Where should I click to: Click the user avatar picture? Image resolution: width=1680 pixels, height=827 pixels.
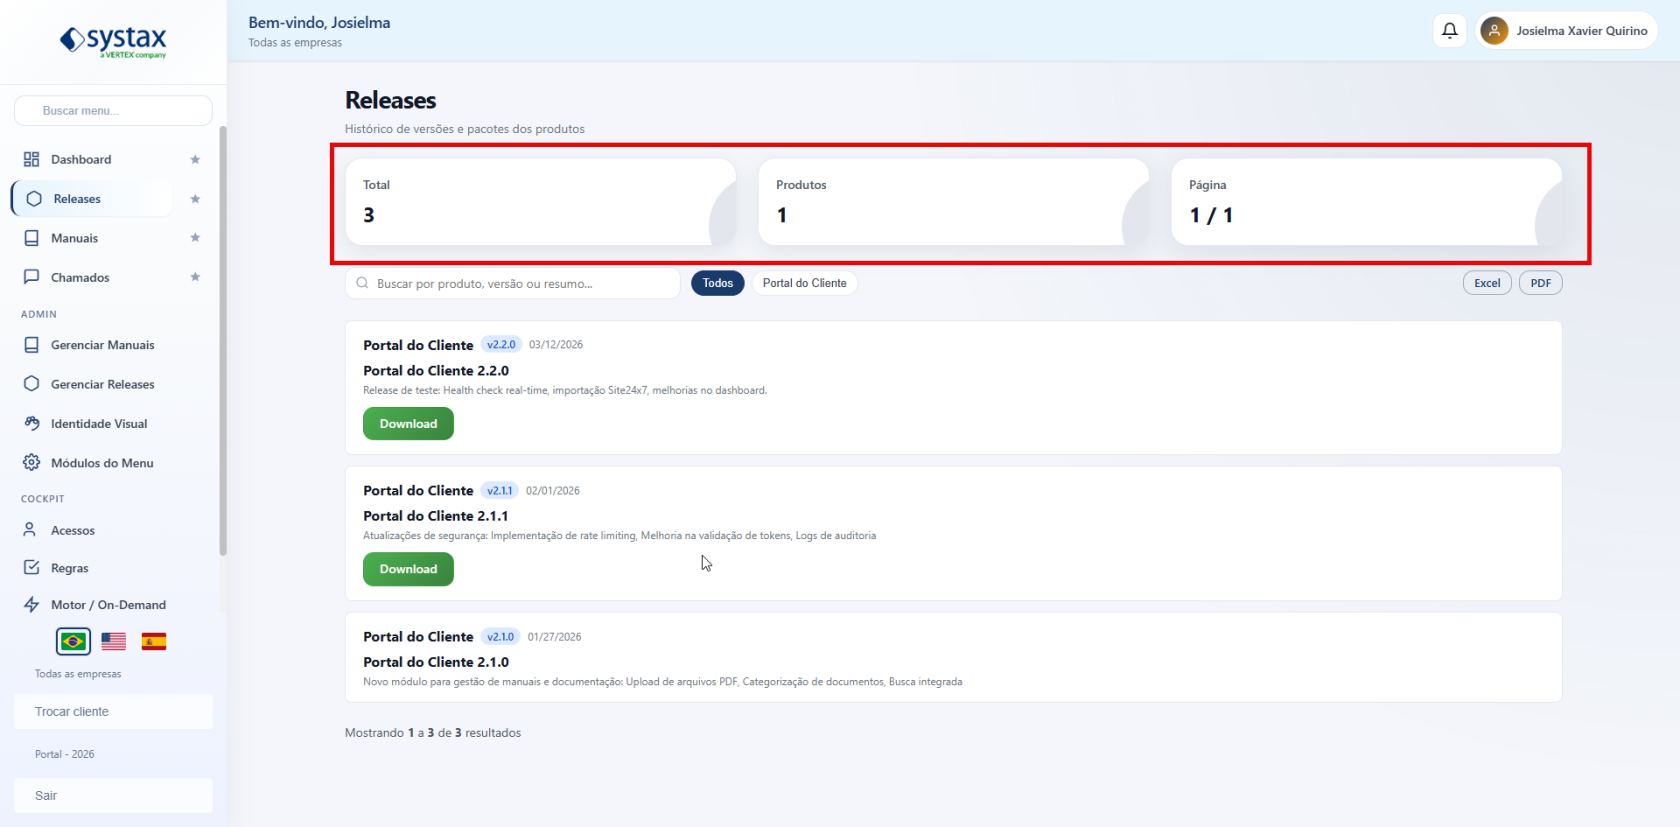1494,31
